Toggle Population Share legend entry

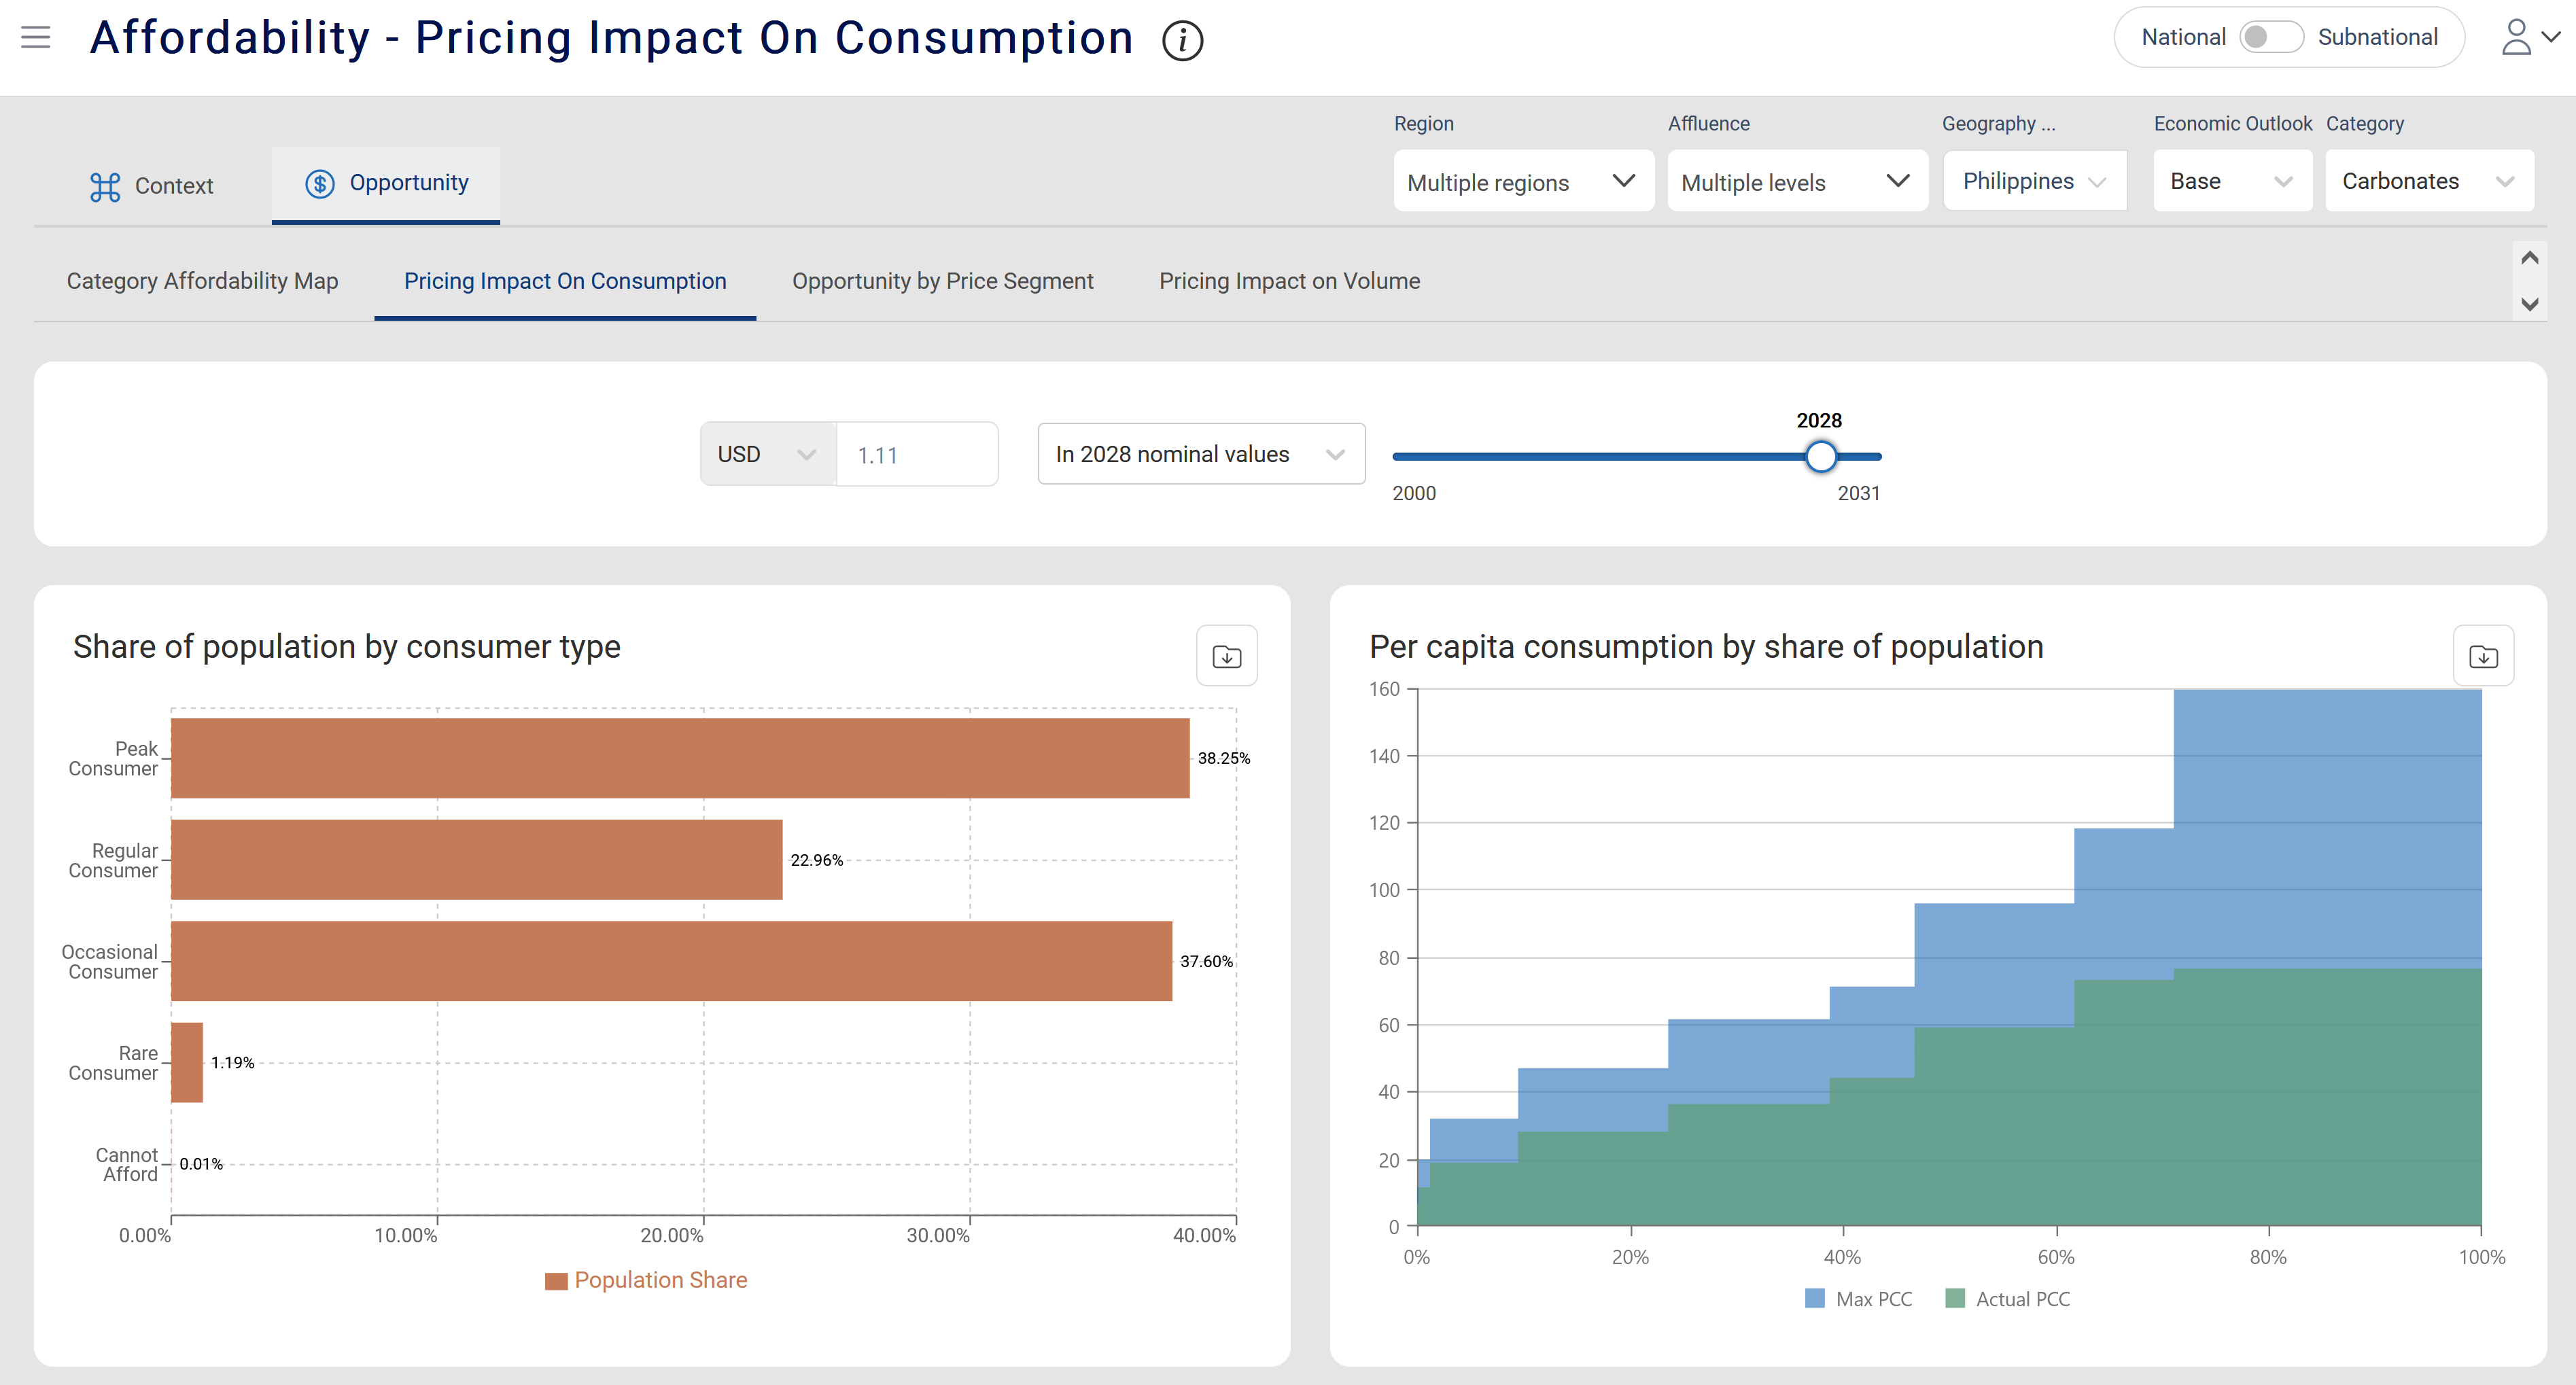tap(646, 1280)
